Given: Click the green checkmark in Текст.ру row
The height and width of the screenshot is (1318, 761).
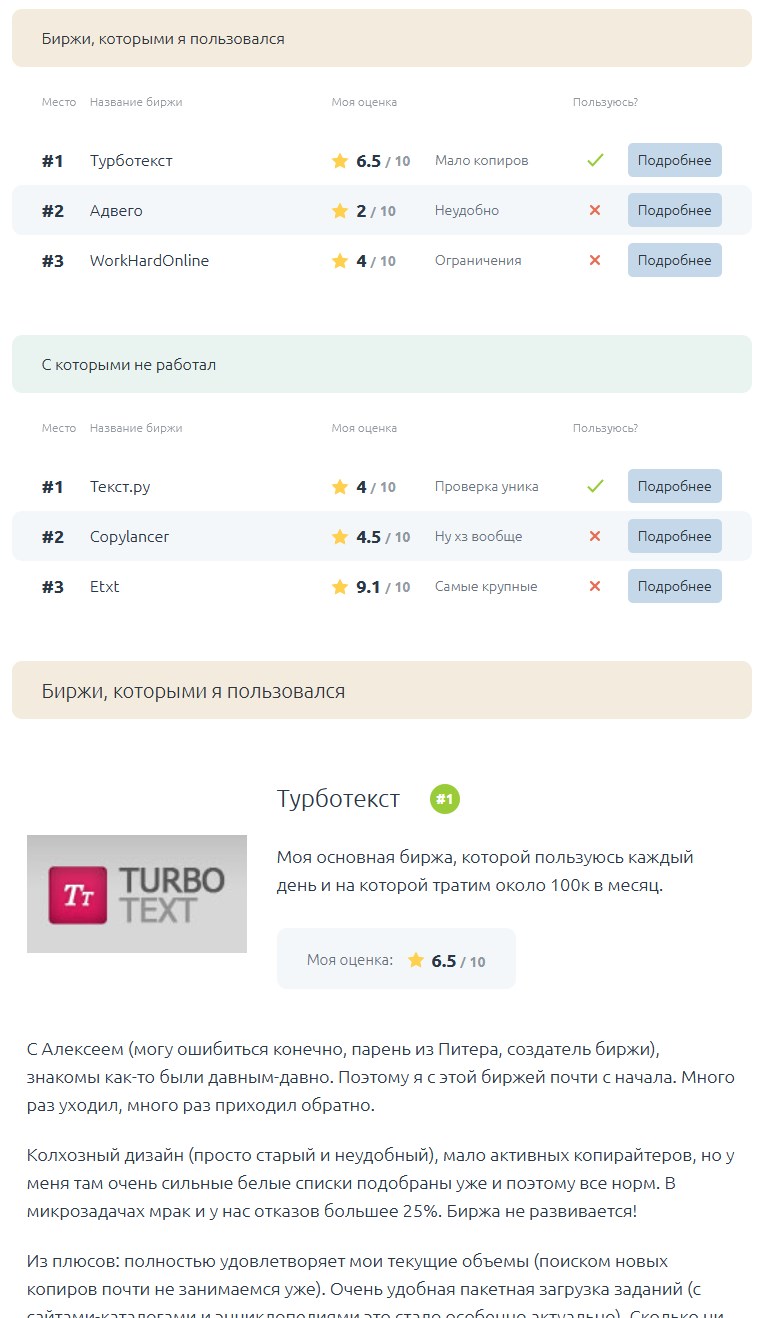Looking at the screenshot, I should point(595,486).
